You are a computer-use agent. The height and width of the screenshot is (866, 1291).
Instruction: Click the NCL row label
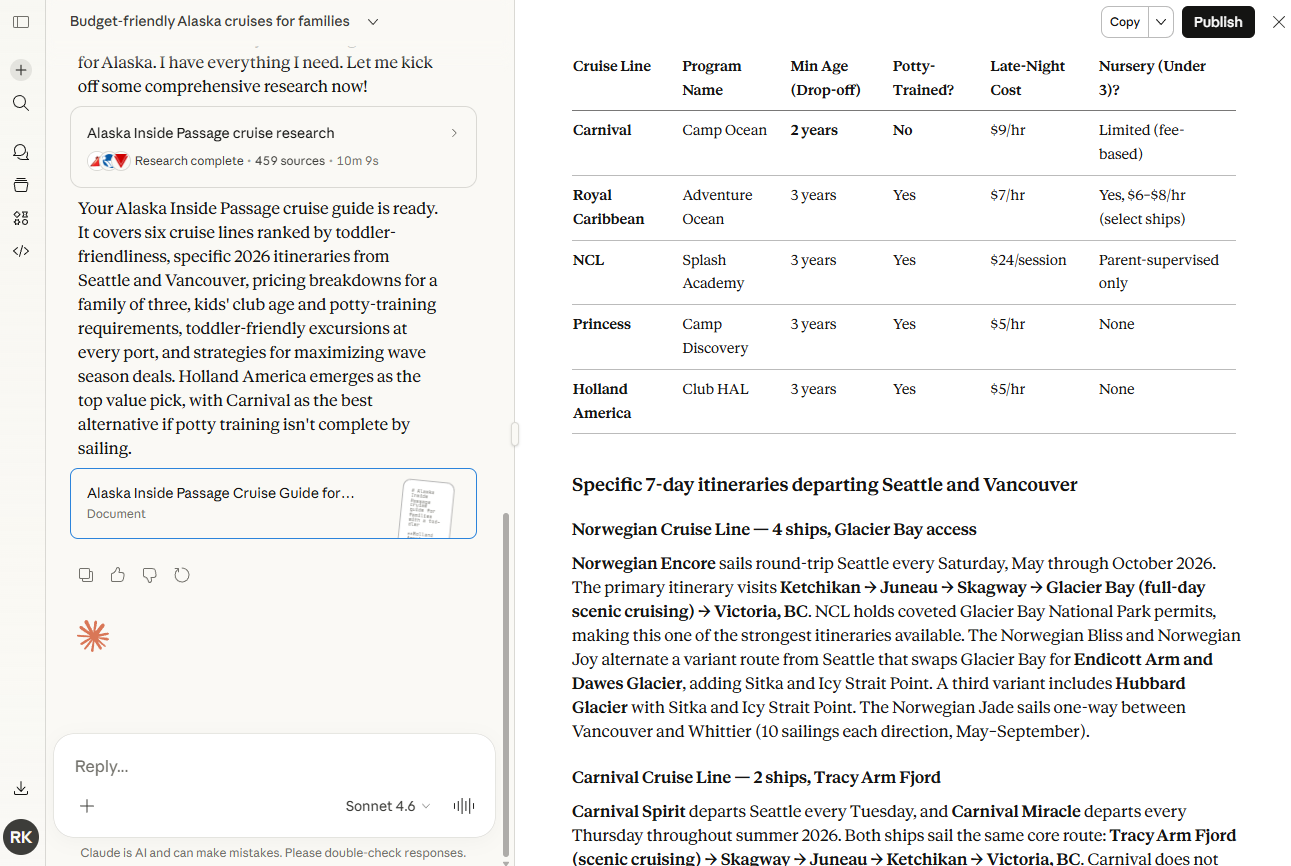pyautogui.click(x=589, y=260)
